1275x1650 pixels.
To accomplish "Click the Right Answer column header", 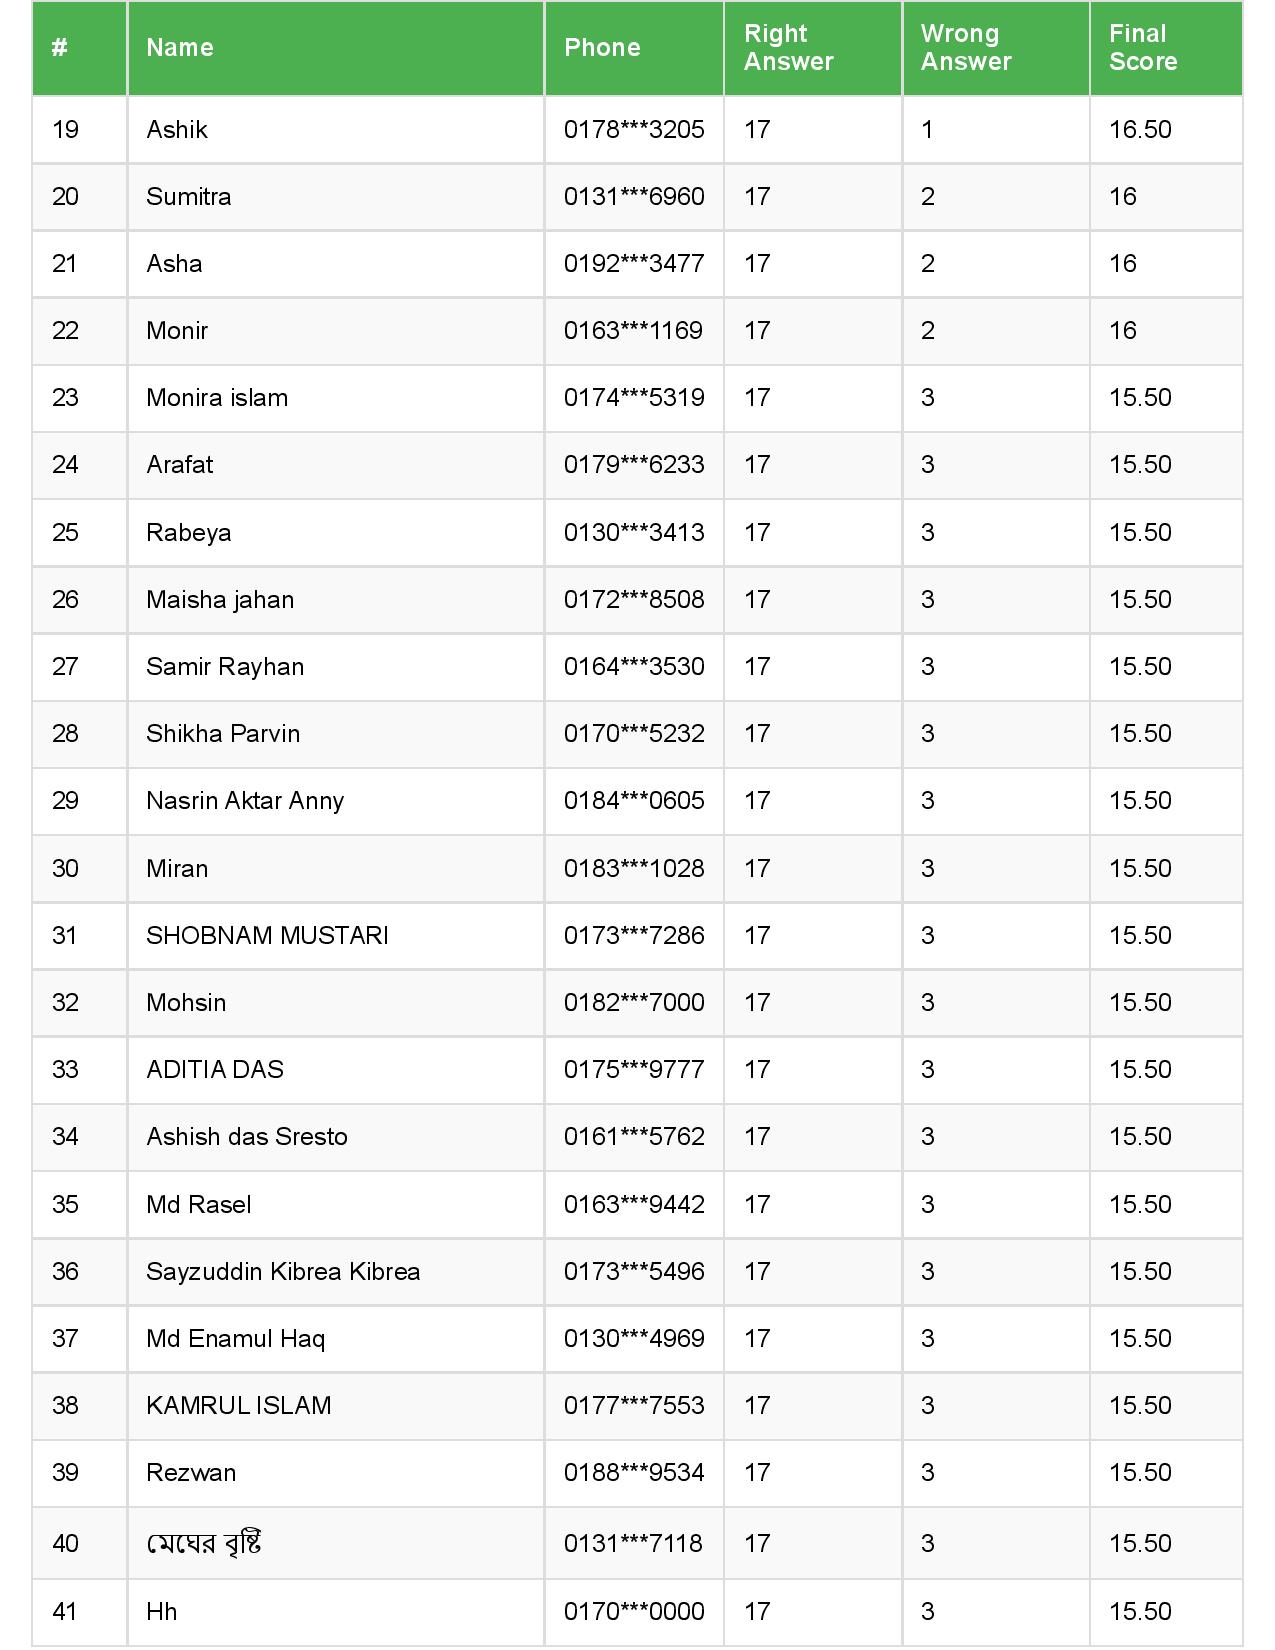I will coord(788,48).
